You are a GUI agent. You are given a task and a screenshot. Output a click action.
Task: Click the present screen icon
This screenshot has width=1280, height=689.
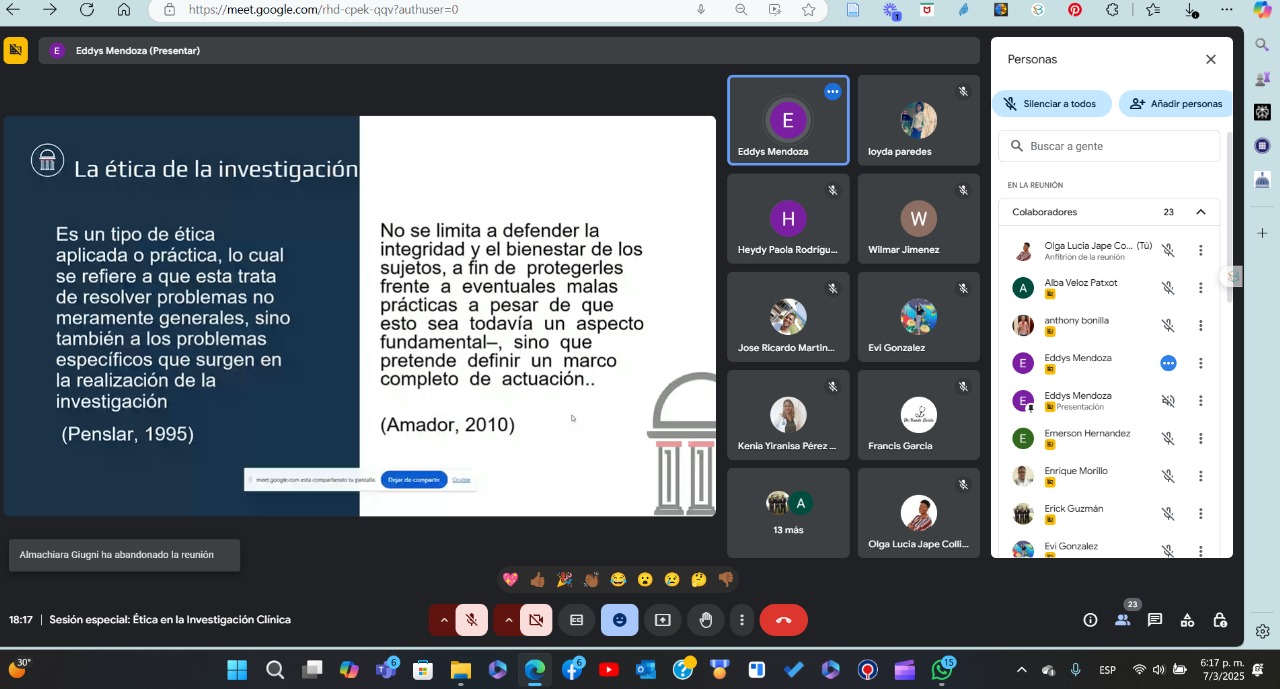point(662,620)
